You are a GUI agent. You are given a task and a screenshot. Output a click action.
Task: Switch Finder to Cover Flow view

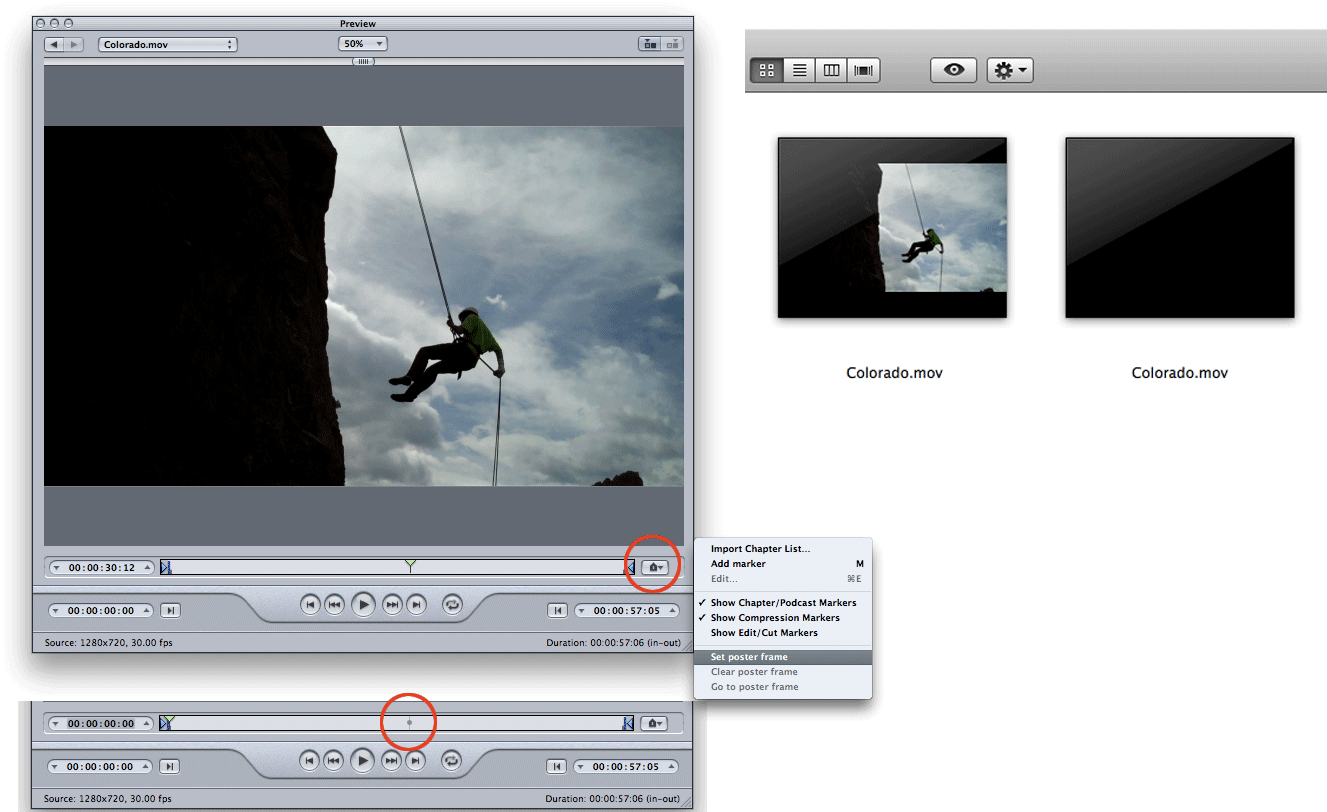[862, 70]
